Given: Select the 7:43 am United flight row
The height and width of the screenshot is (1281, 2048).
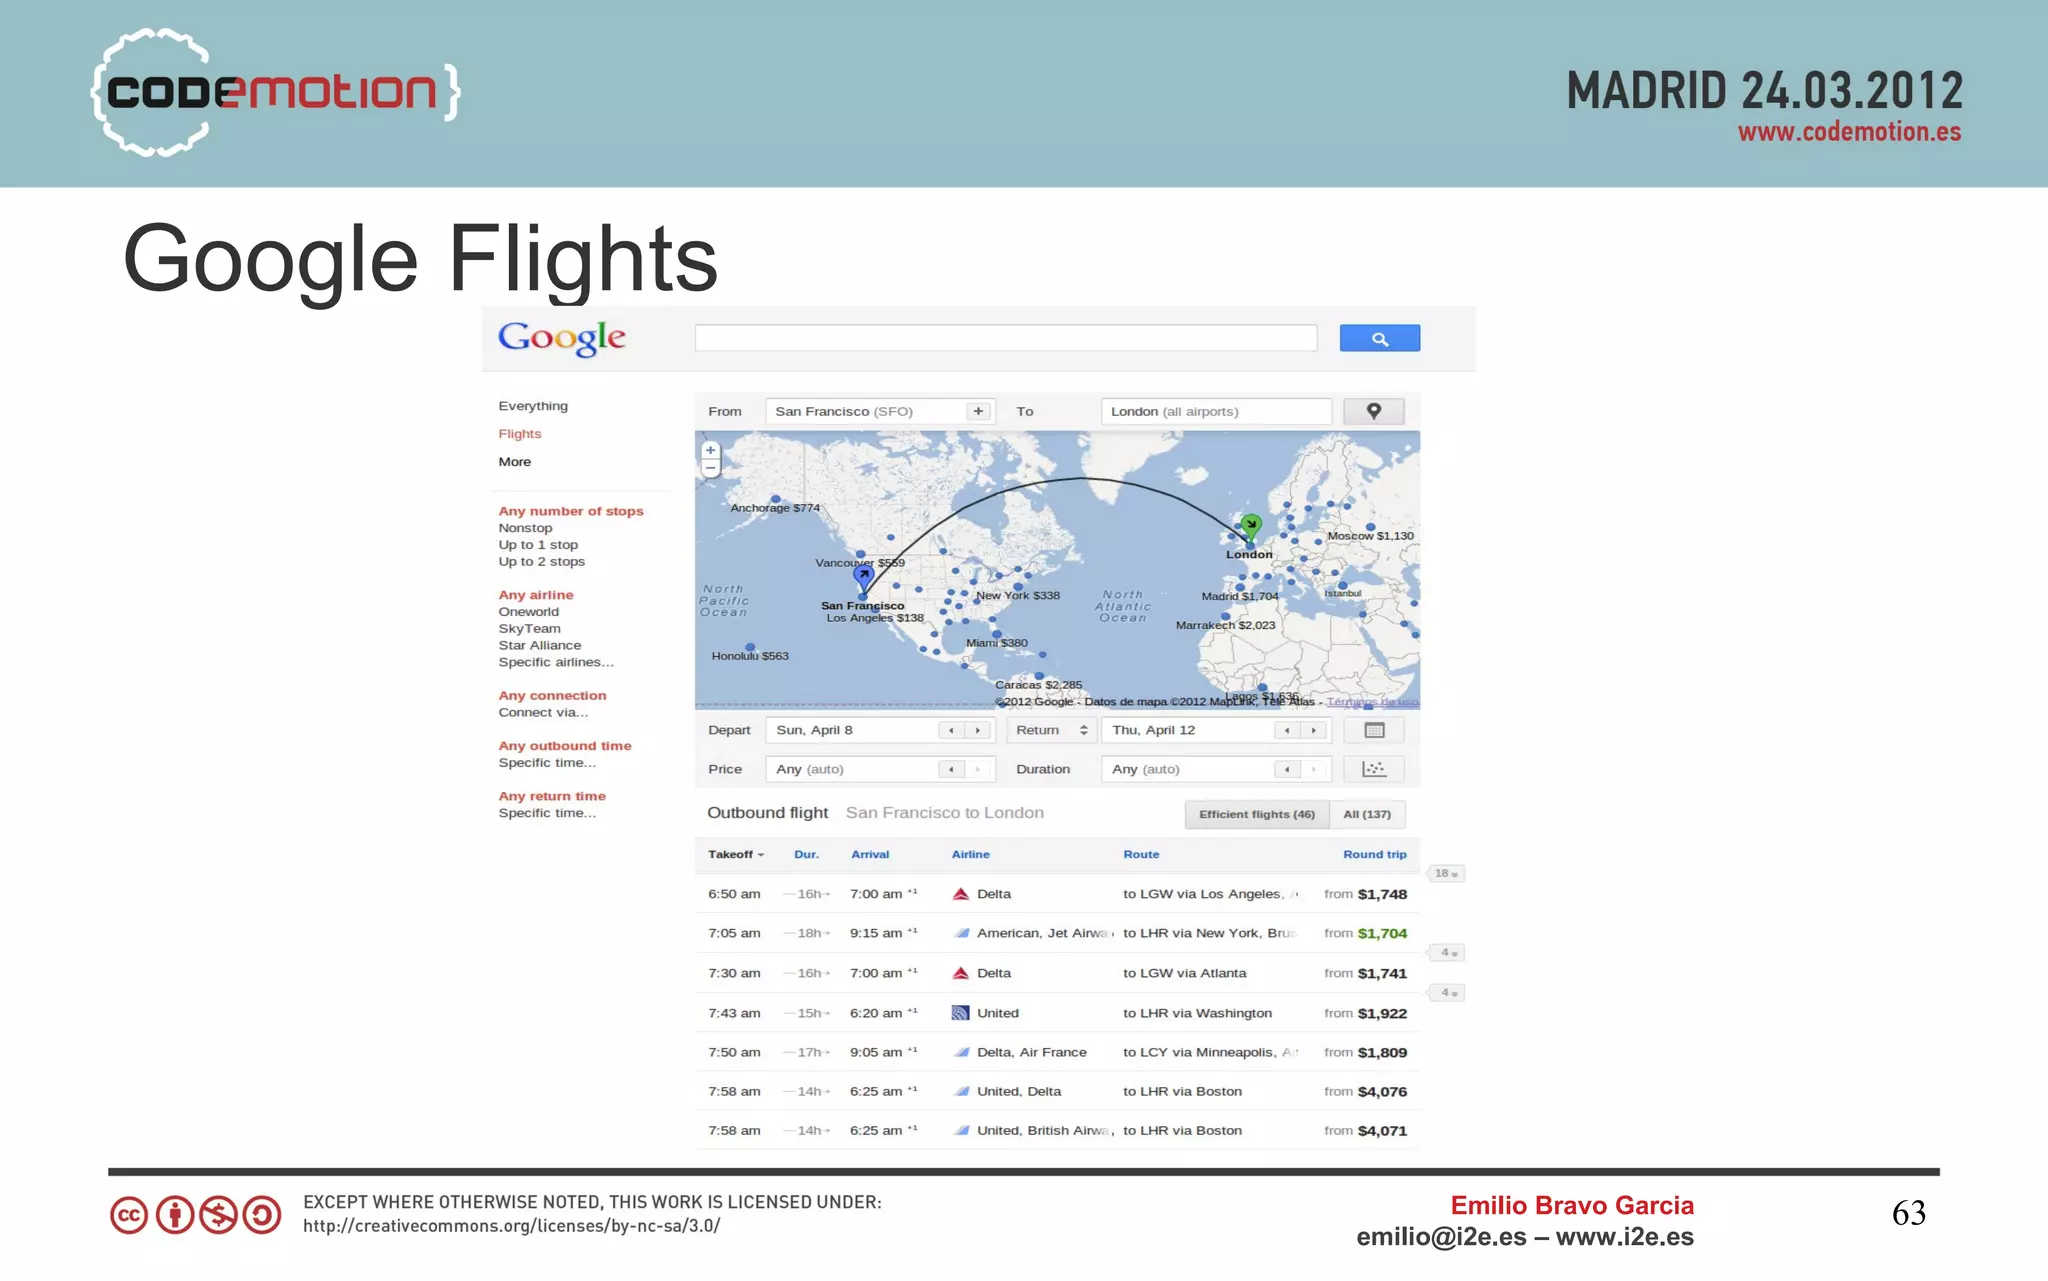Looking at the screenshot, I should pyautogui.click(x=1057, y=1013).
